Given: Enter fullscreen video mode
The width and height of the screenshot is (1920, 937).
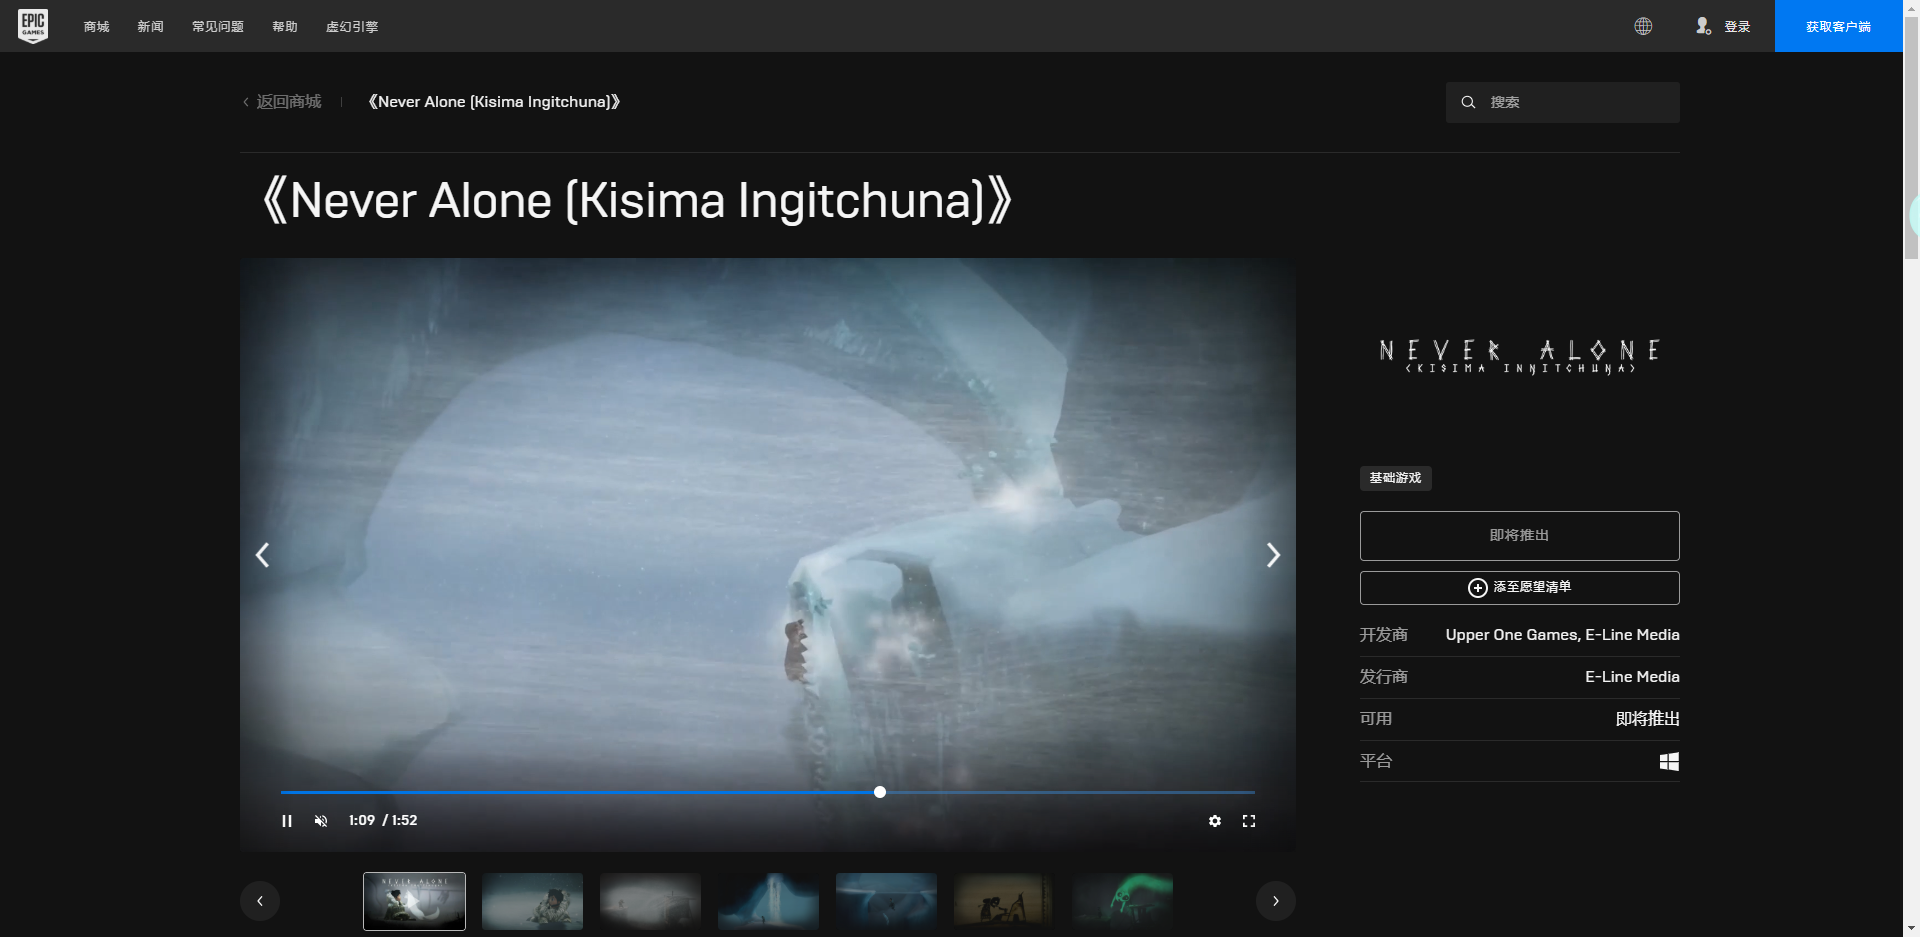Looking at the screenshot, I should pos(1249,821).
